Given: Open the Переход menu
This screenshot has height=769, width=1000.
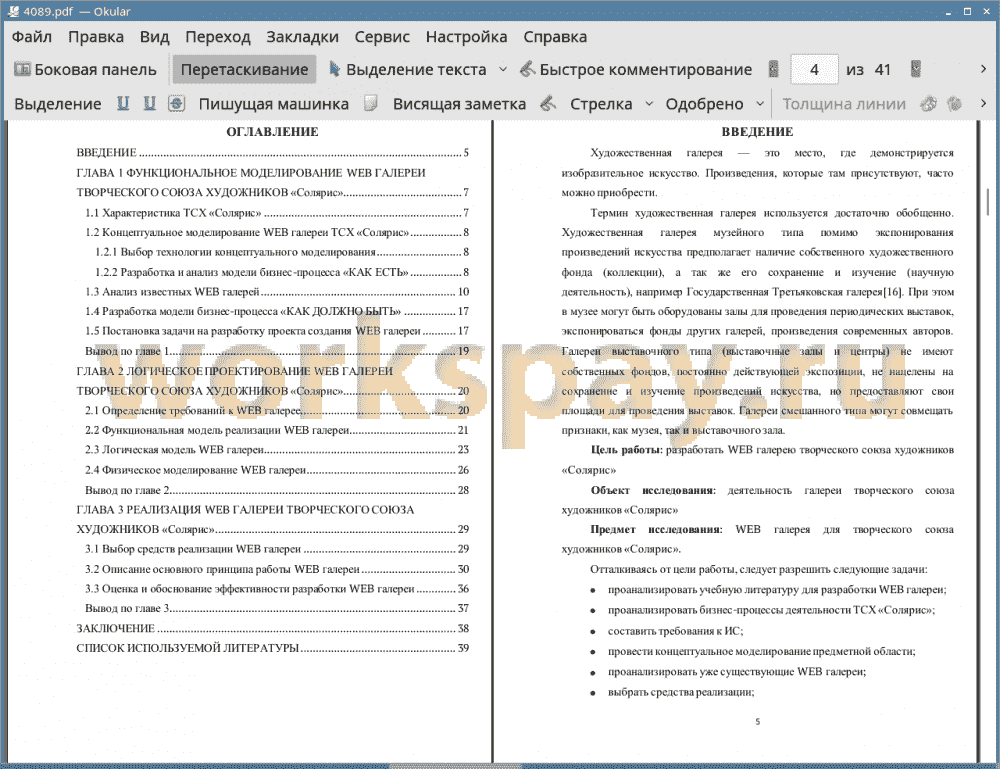Looking at the screenshot, I should click(217, 37).
